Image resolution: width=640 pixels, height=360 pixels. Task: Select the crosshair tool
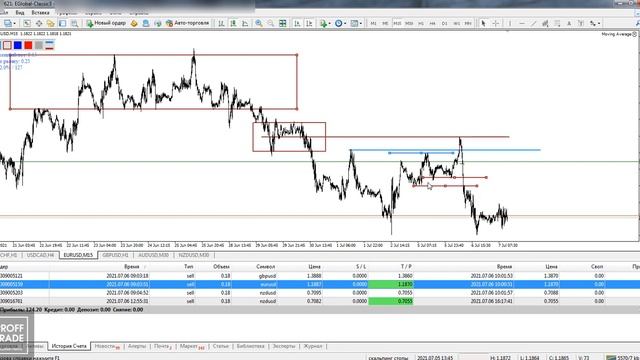[x=496, y=23]
